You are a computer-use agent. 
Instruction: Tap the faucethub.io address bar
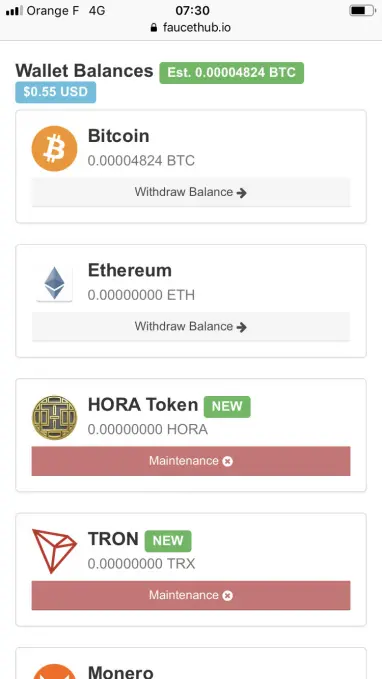[191, 28]
